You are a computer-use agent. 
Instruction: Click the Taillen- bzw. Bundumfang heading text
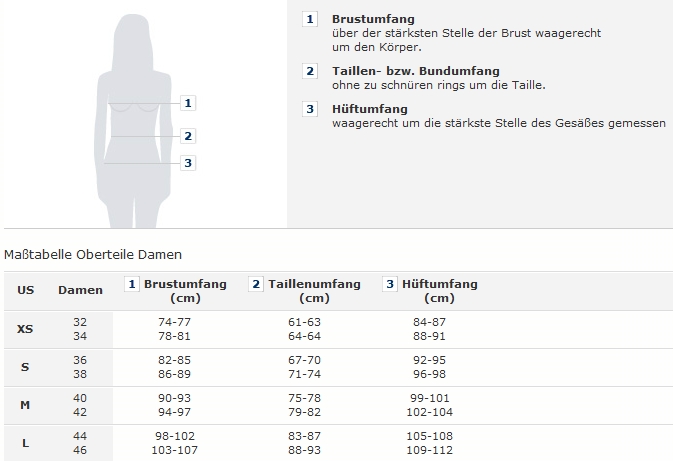coord(415,71)
